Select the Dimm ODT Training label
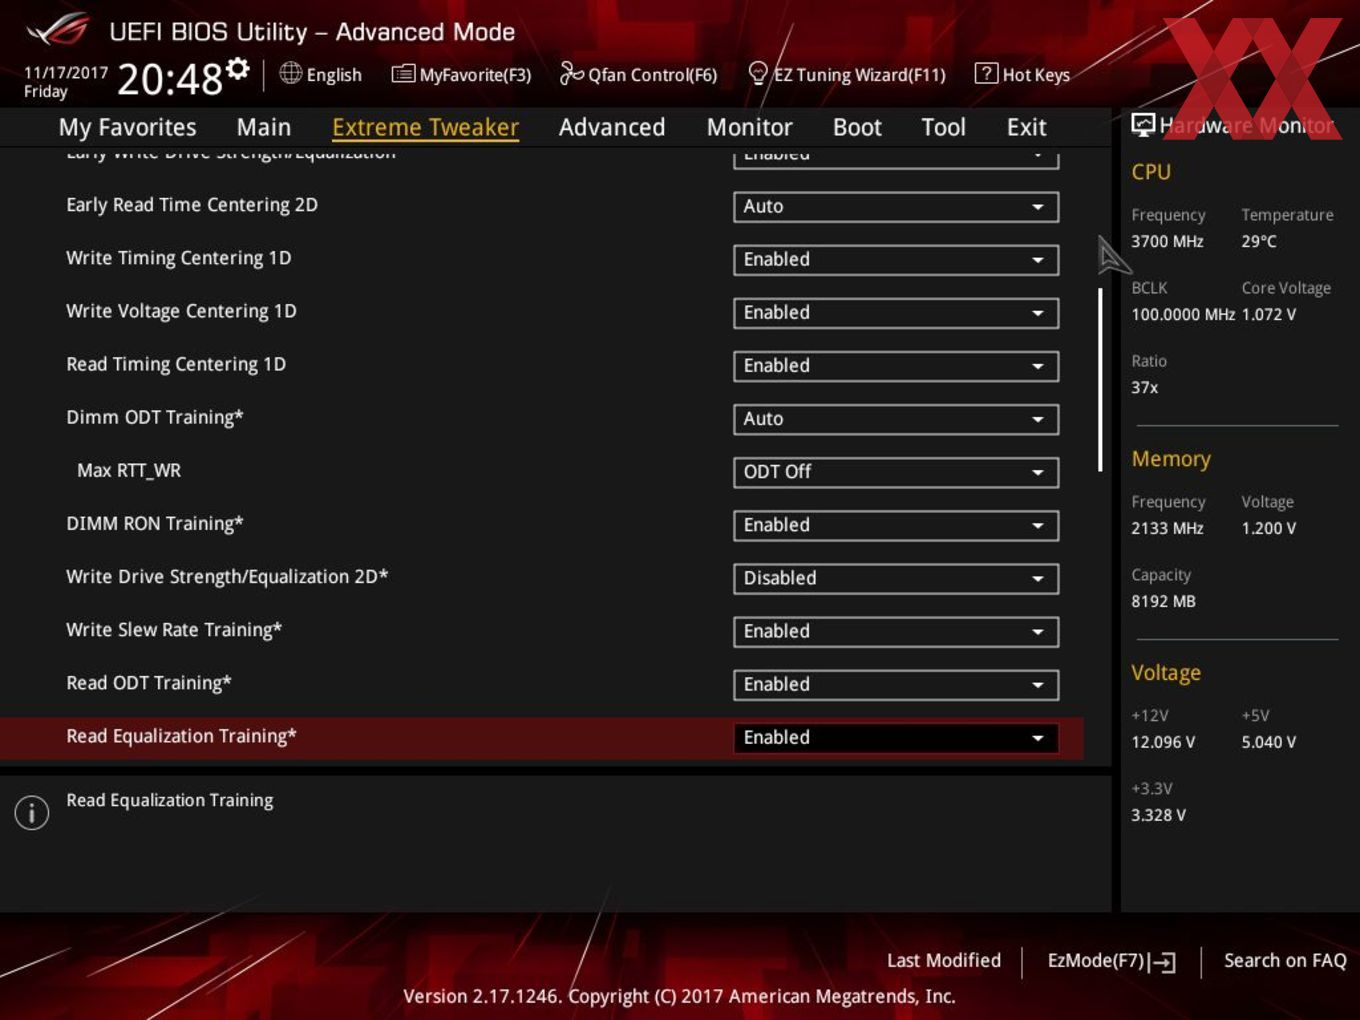 [x=155, y=417]
